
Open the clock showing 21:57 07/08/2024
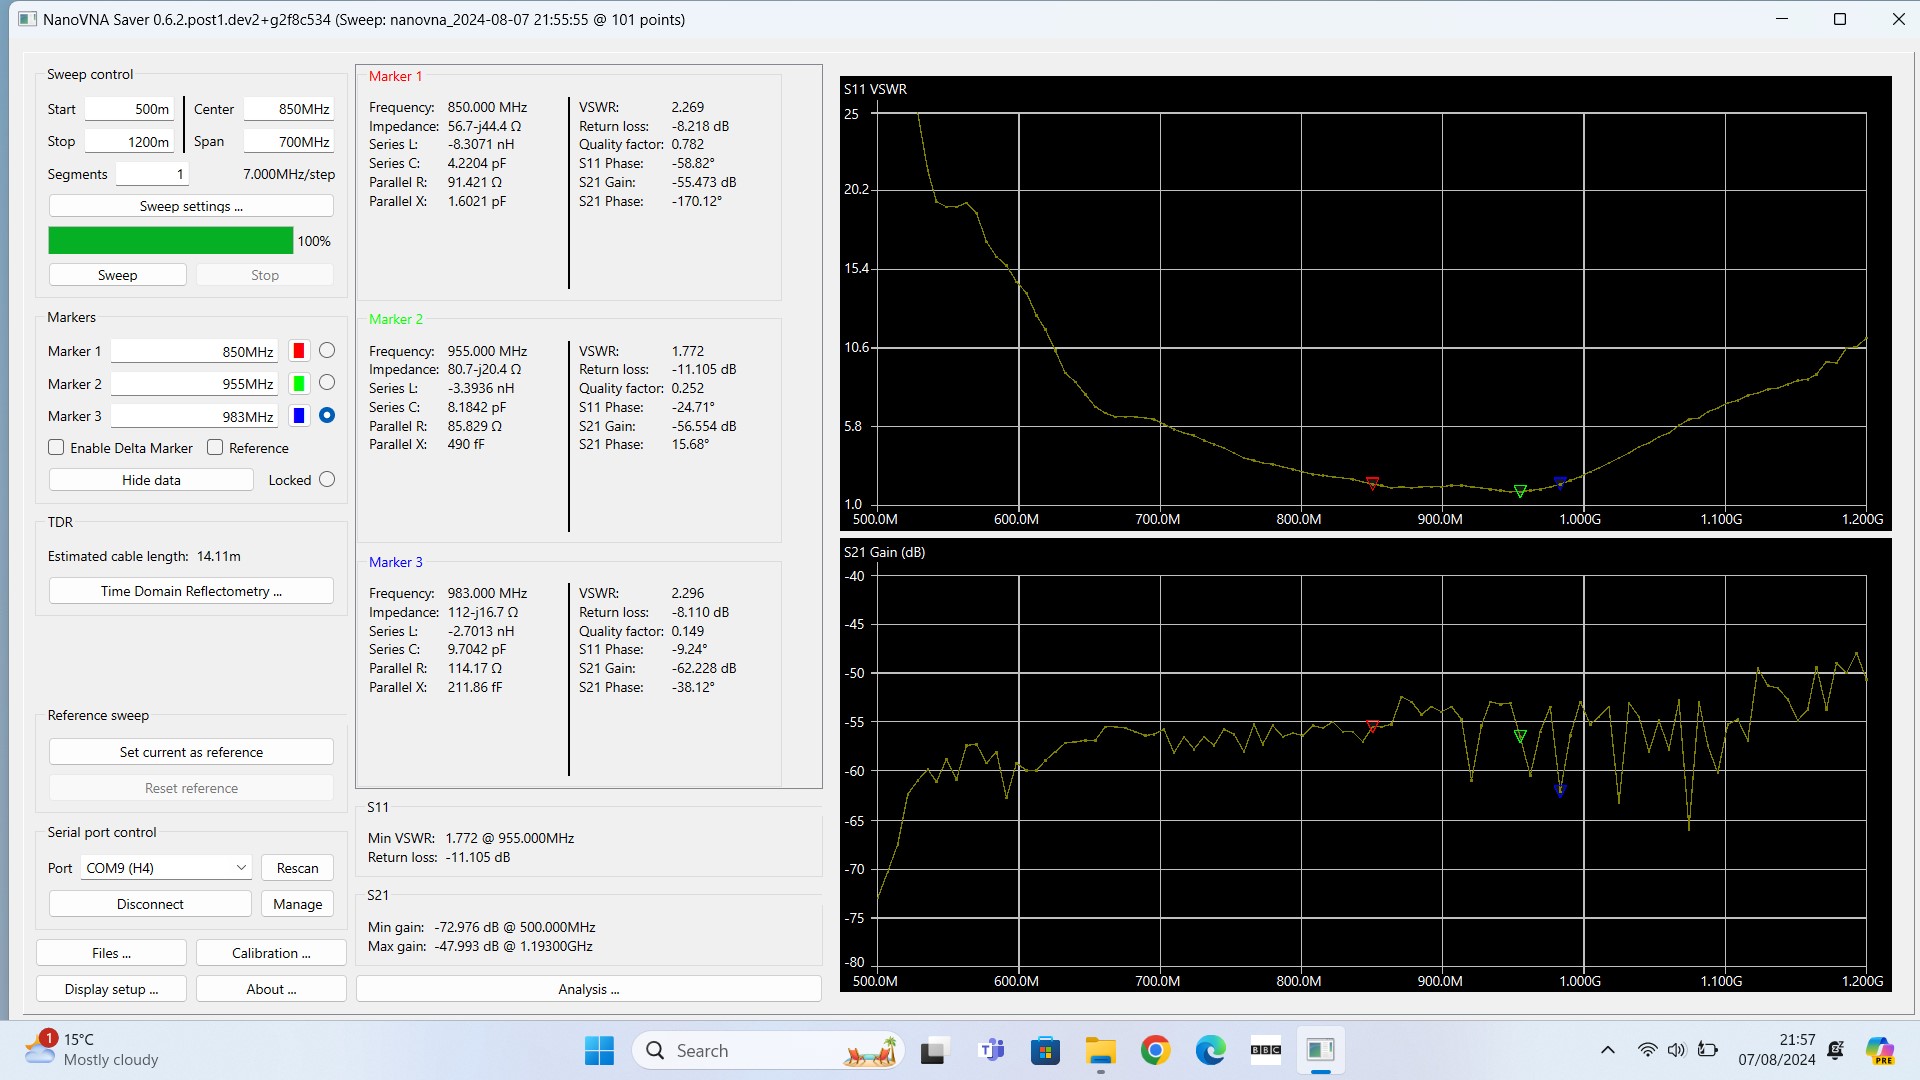click(1776, 1050)
